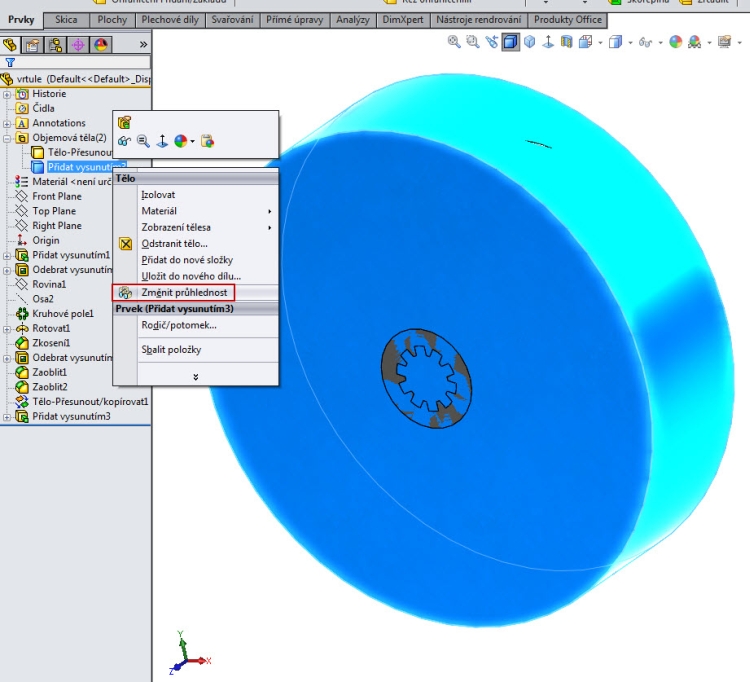The height and width of the screenshot is (682, 750).
Task: Open the ConfigurationManager tab icon
Action: coord(55,45)
